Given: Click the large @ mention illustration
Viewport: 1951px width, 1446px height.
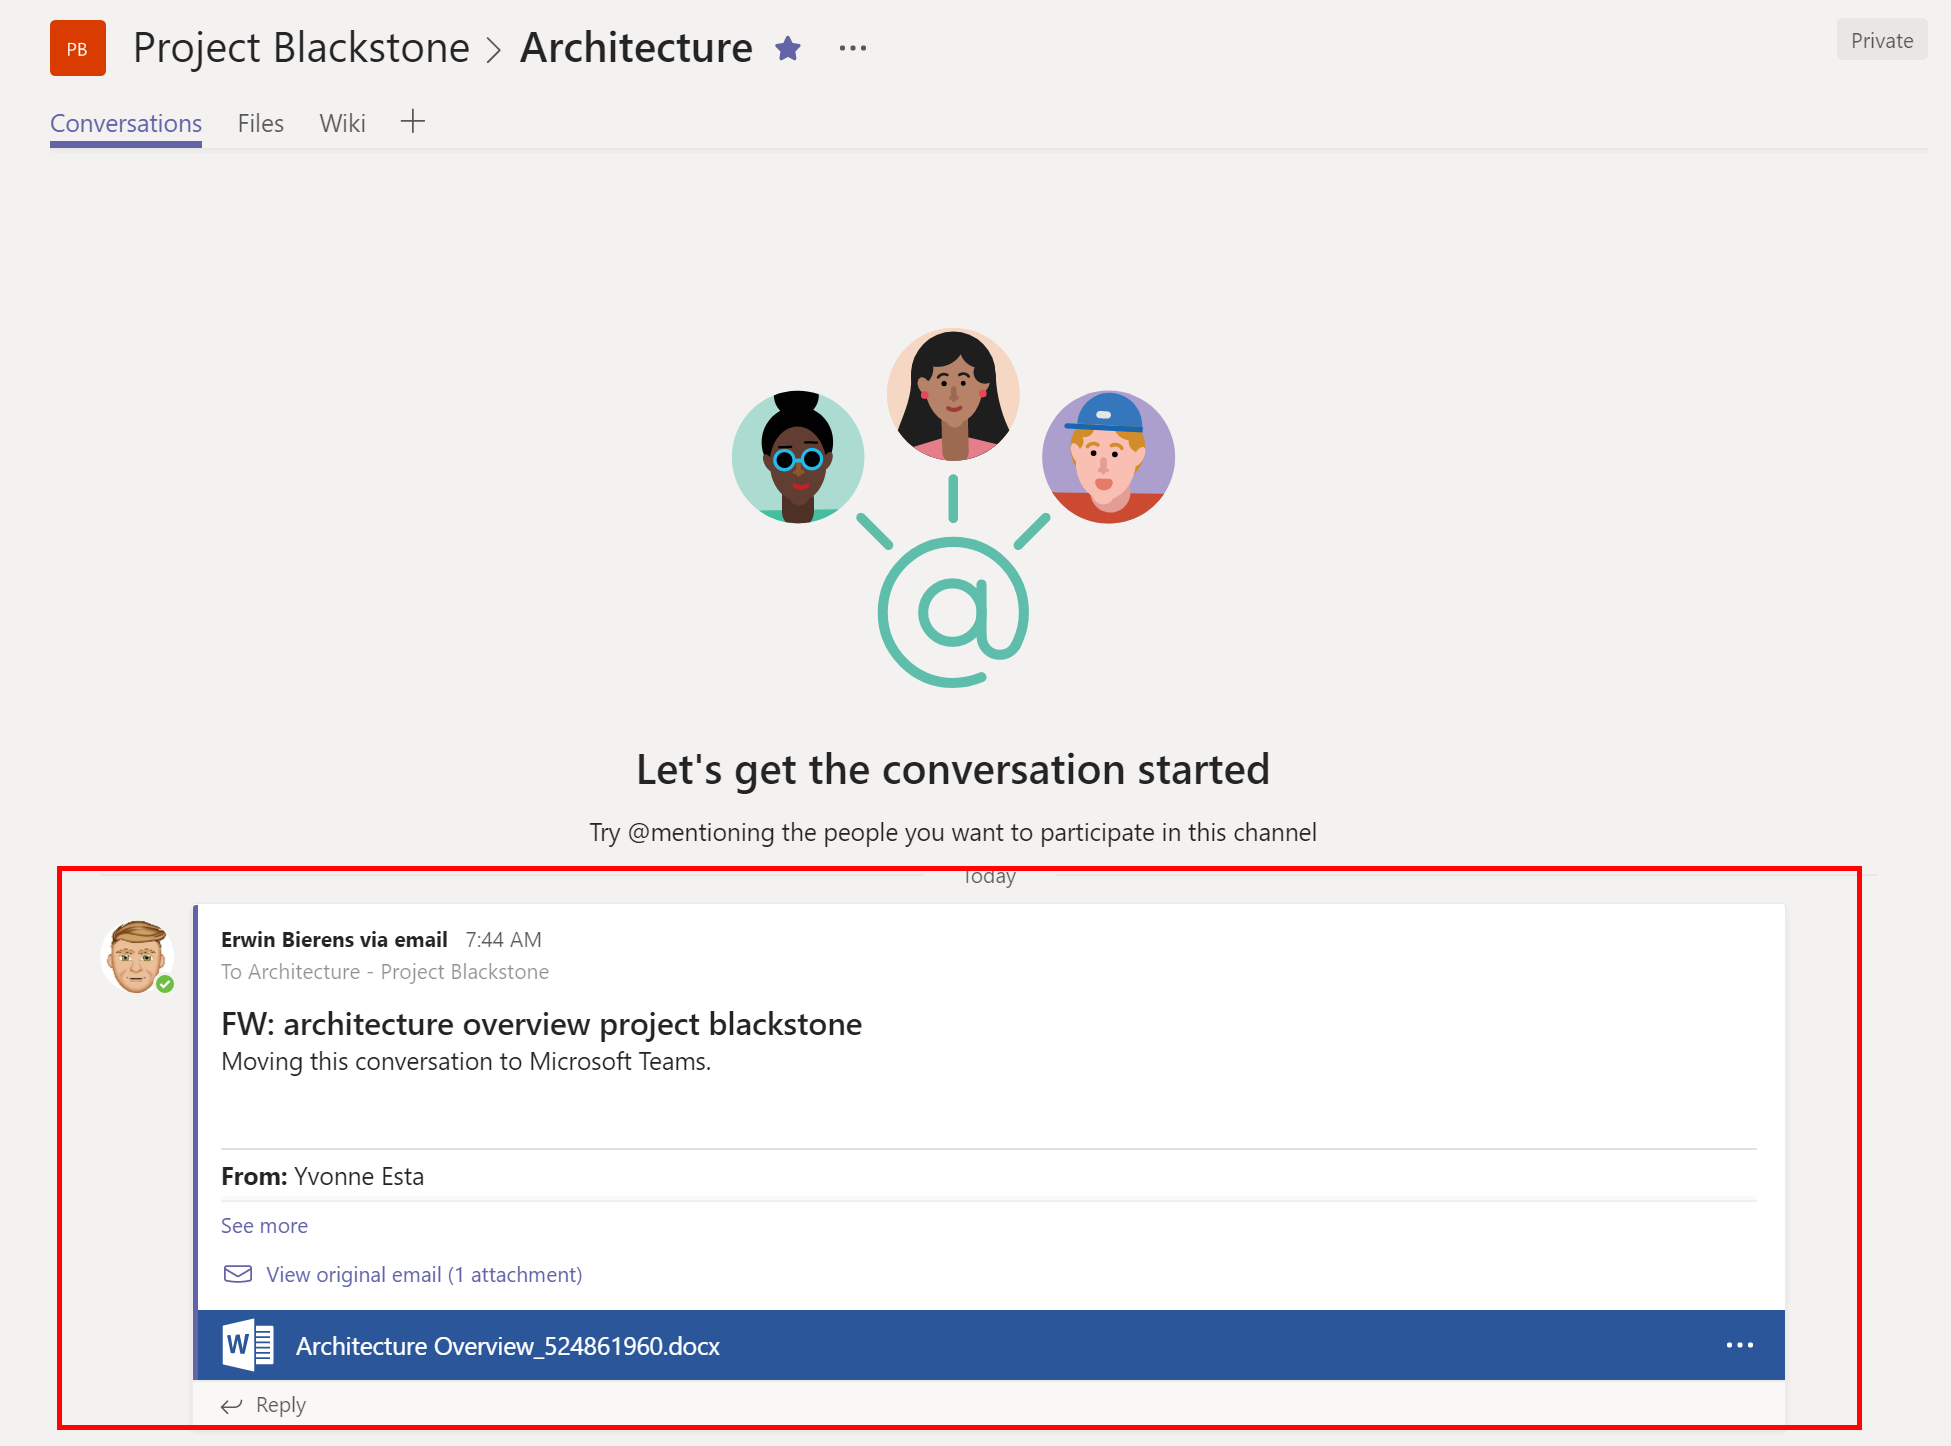Looking at the screenshot, I should click(953, 611).
